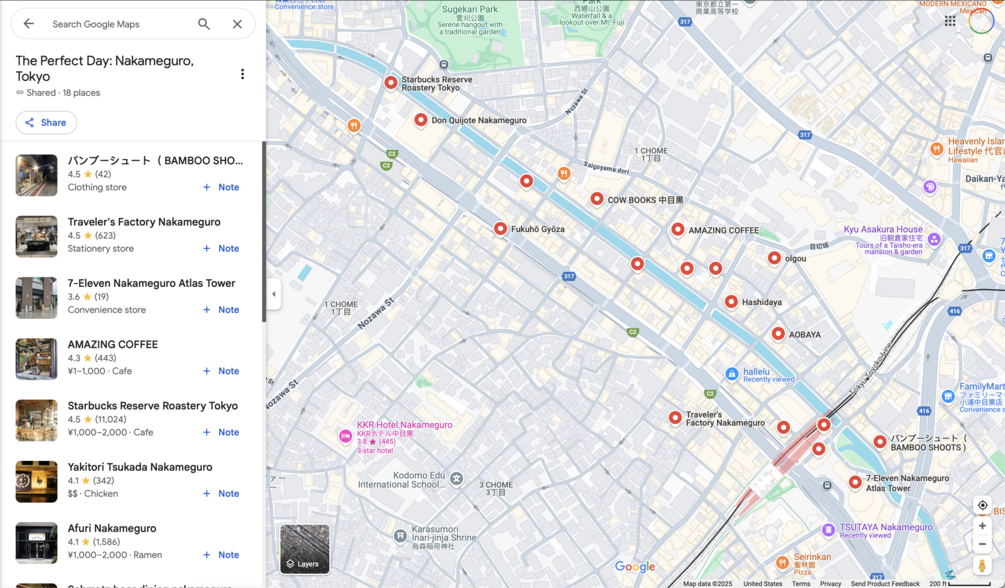Open 7-Eleven Atlas Tower thumbnail photo

click(37, 298)
